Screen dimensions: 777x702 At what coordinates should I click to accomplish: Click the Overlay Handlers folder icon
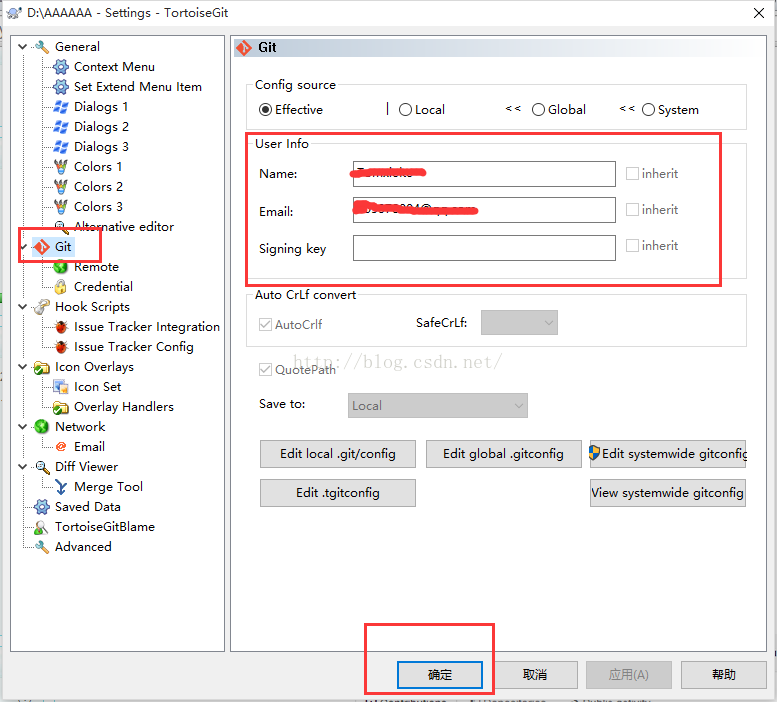pyautogui.click(x=60, y=407)
